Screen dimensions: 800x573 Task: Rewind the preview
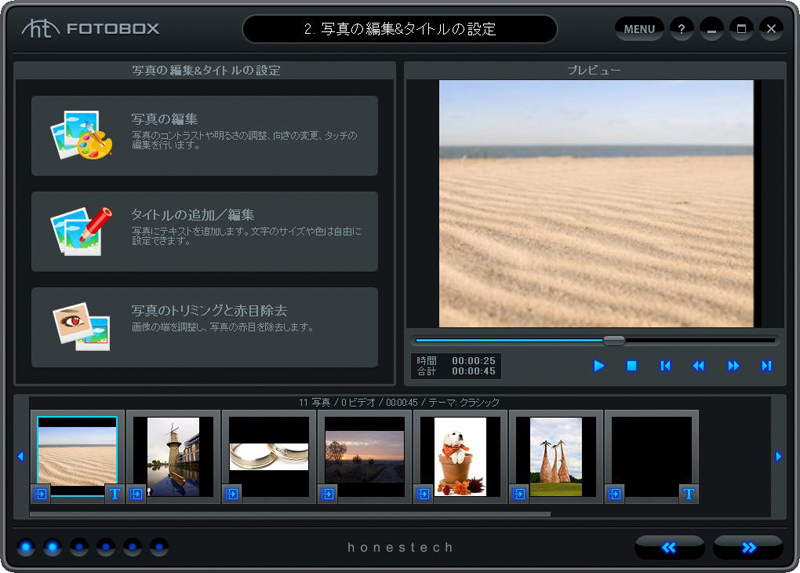pyautogui.click(x=698, y=366)
